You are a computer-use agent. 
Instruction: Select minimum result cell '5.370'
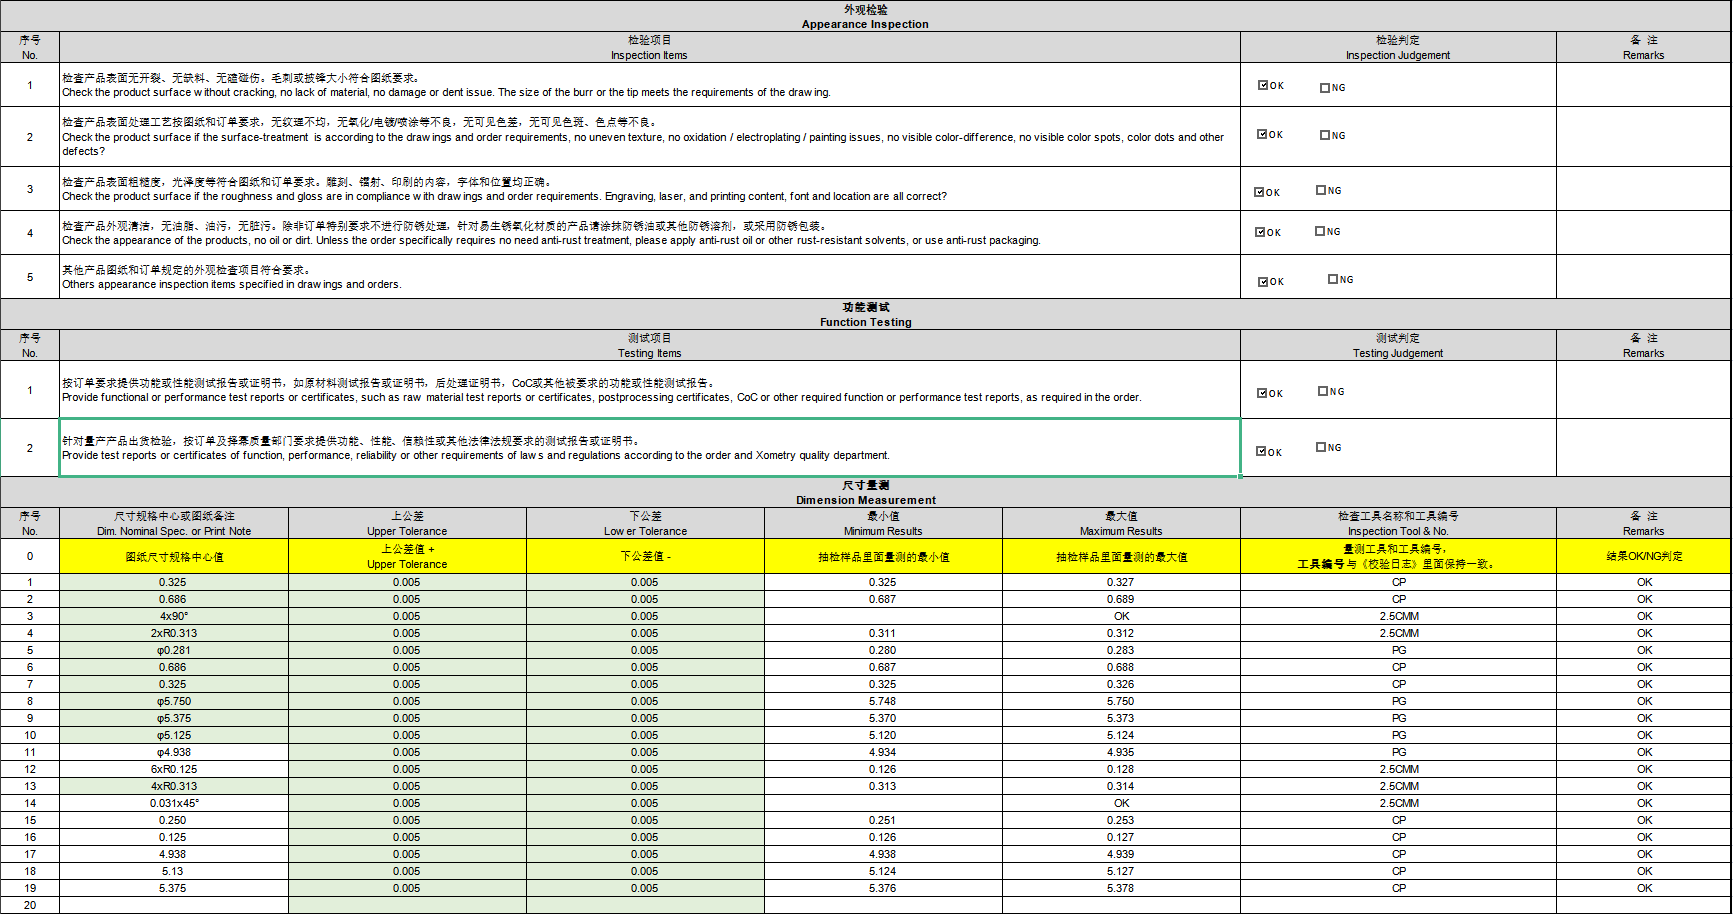883,718
